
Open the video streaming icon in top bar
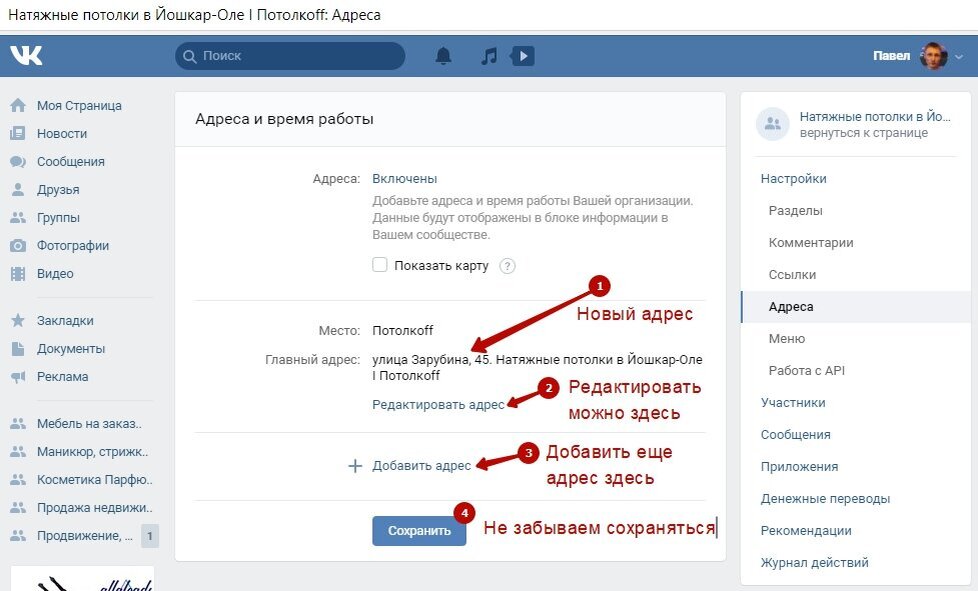tap(523, 55)
